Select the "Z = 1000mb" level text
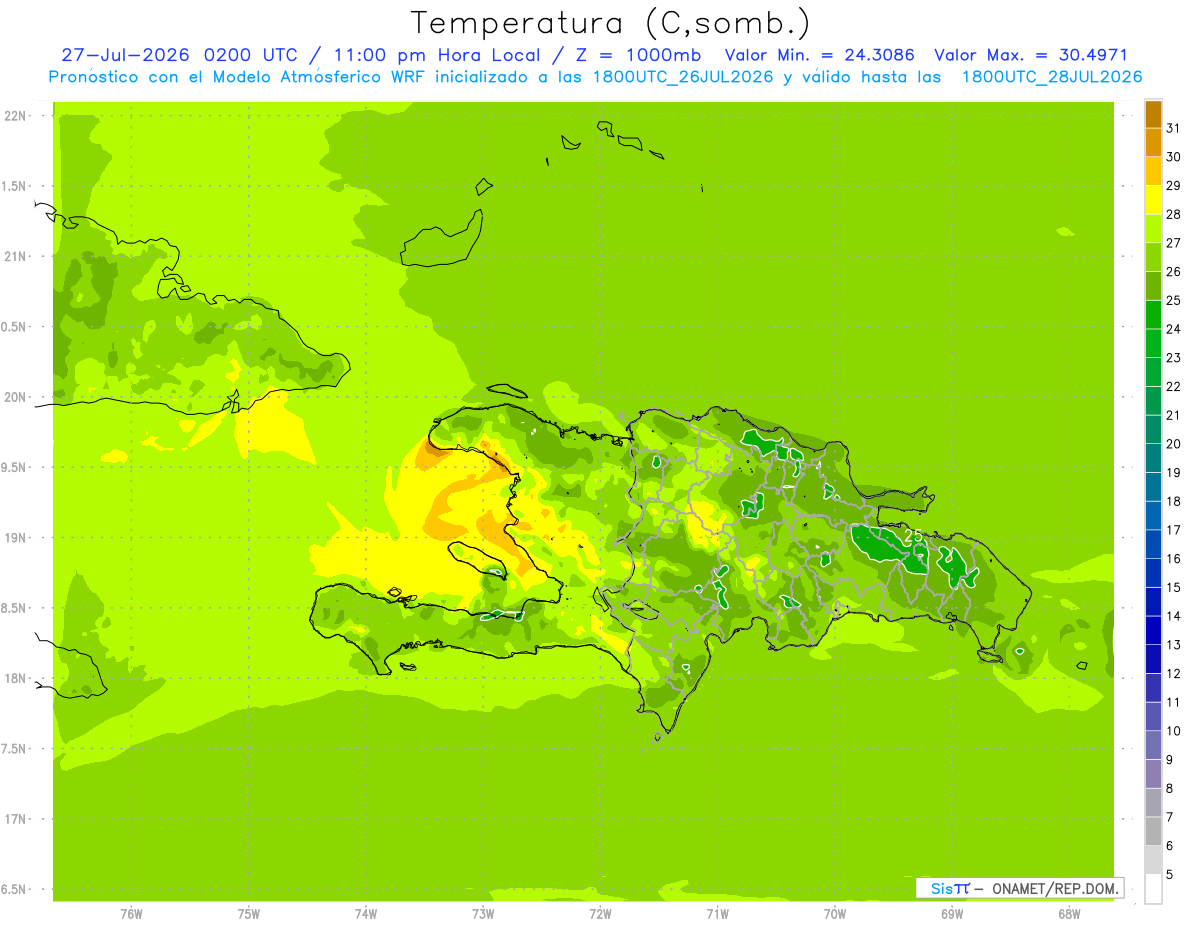 (x=639, y=55)
